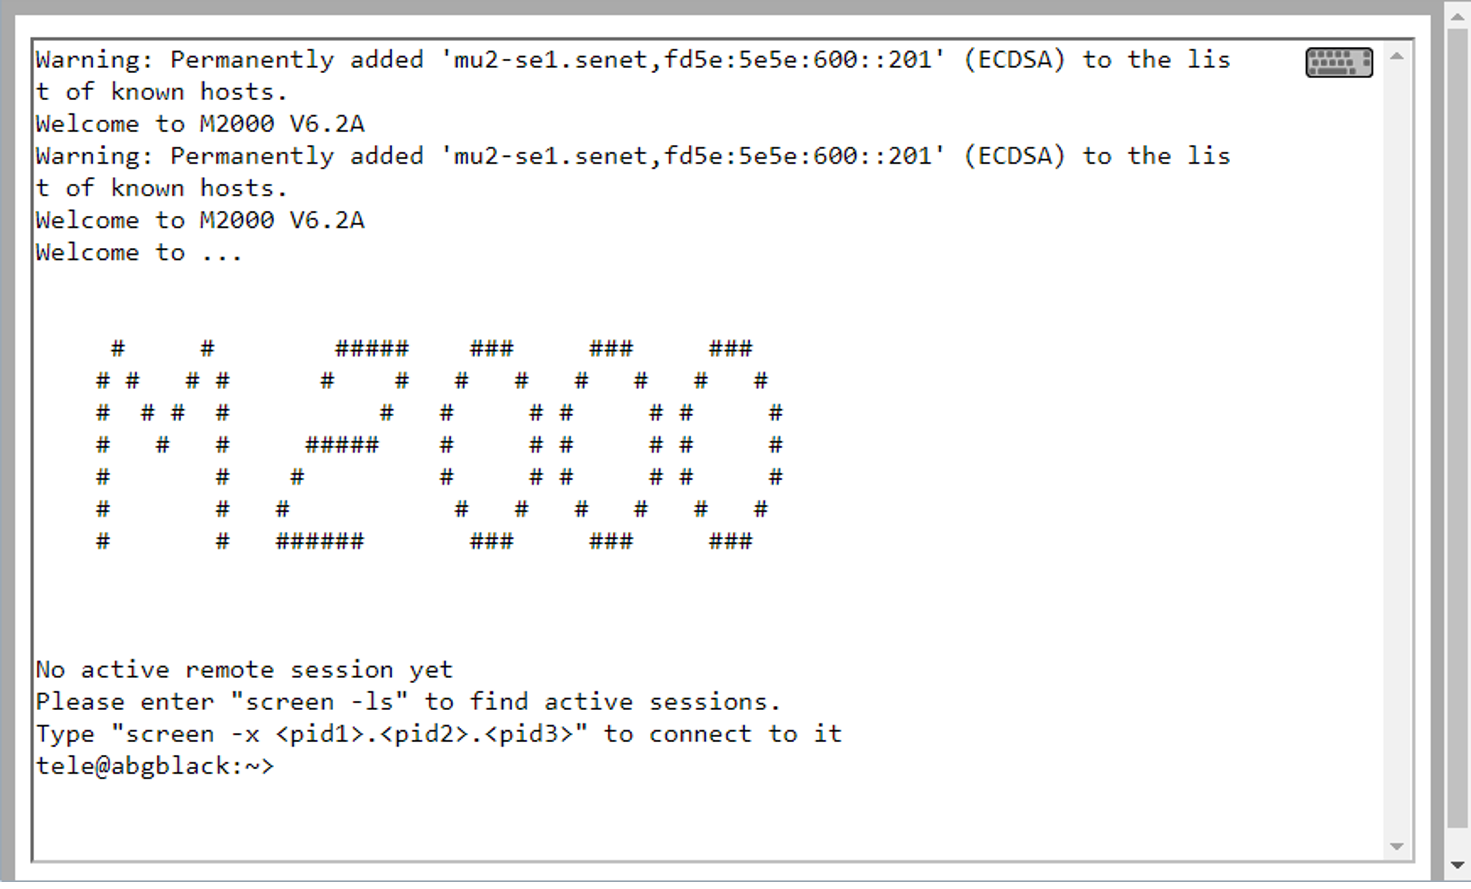The image size is (1471, 889).
Task: Click the terminal's inner scrollbar track
Action: click(1397, 450)
